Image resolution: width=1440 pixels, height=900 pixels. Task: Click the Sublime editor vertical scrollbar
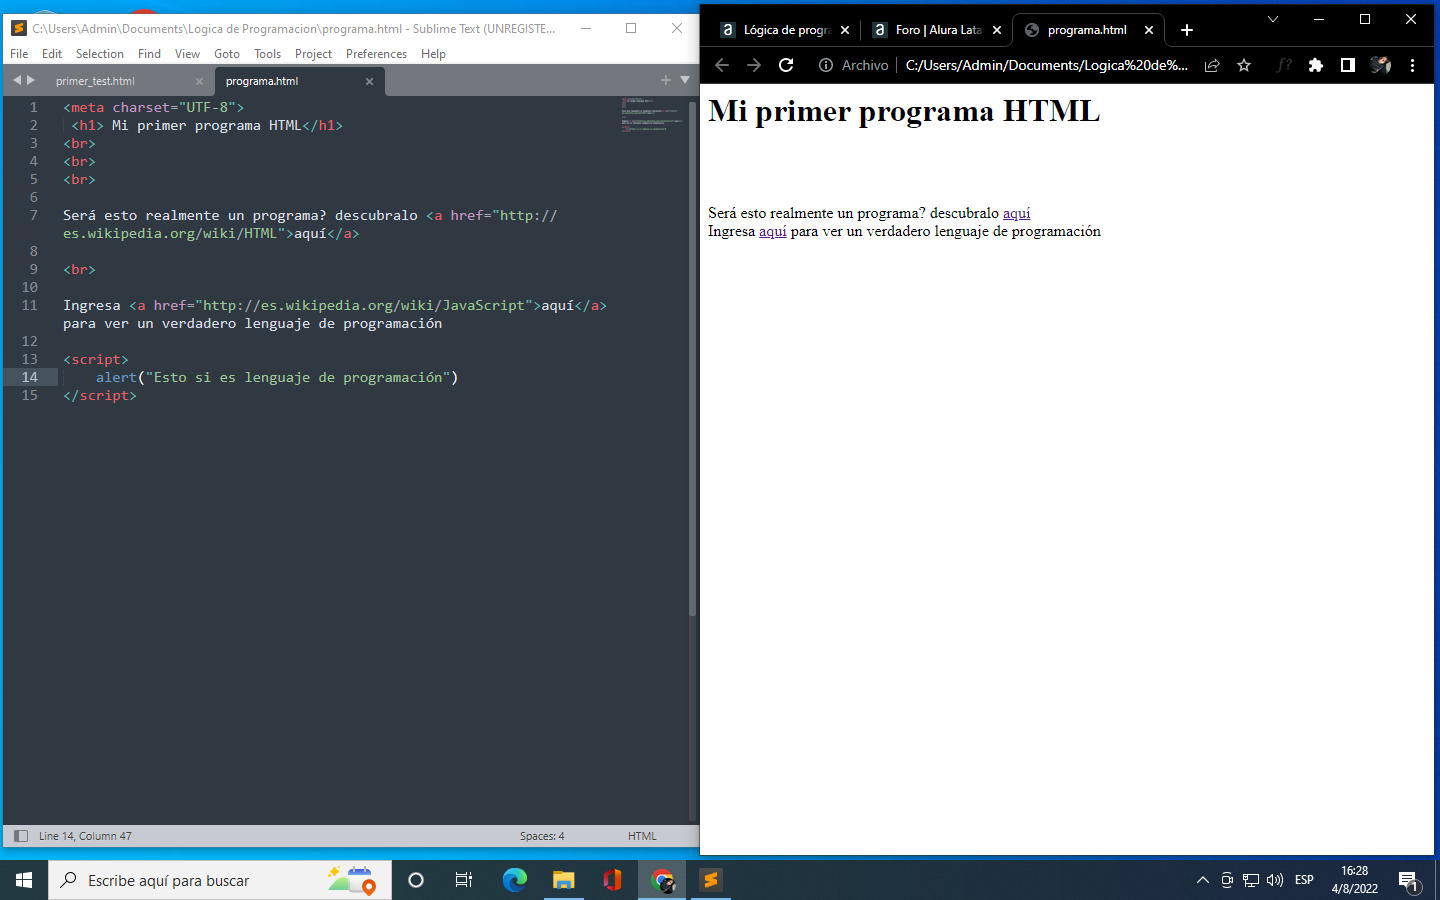tap(692, 358)
